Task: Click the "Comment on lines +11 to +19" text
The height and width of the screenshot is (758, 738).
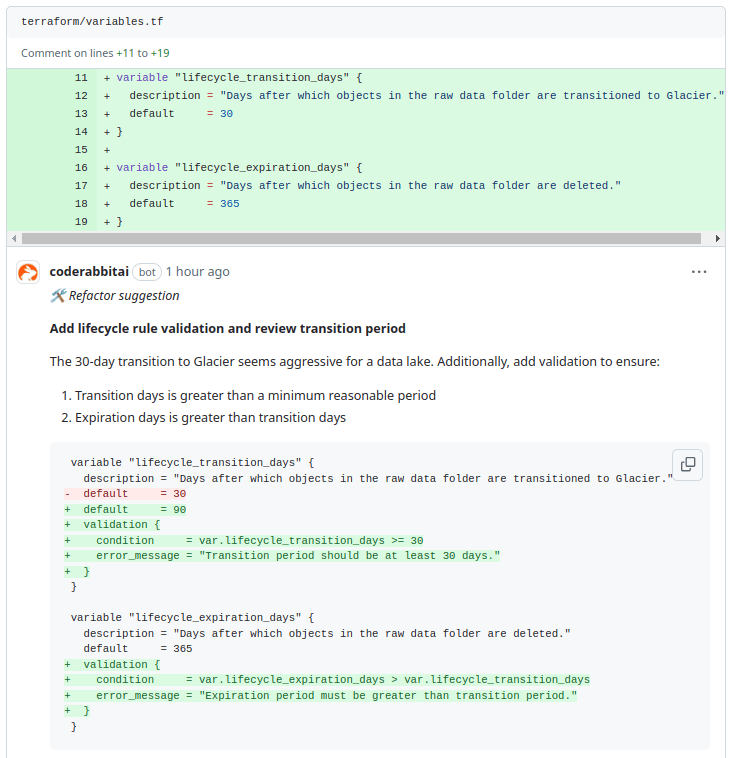Action: tap(97, 53)
